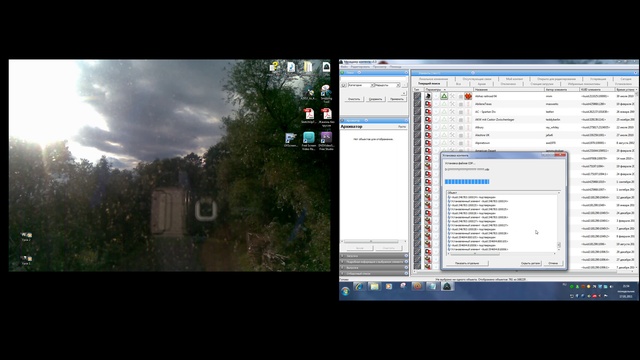Open the Открыто для редактирования tab
Viewport: 640px width, 360px height.
[x=556, y=78]
